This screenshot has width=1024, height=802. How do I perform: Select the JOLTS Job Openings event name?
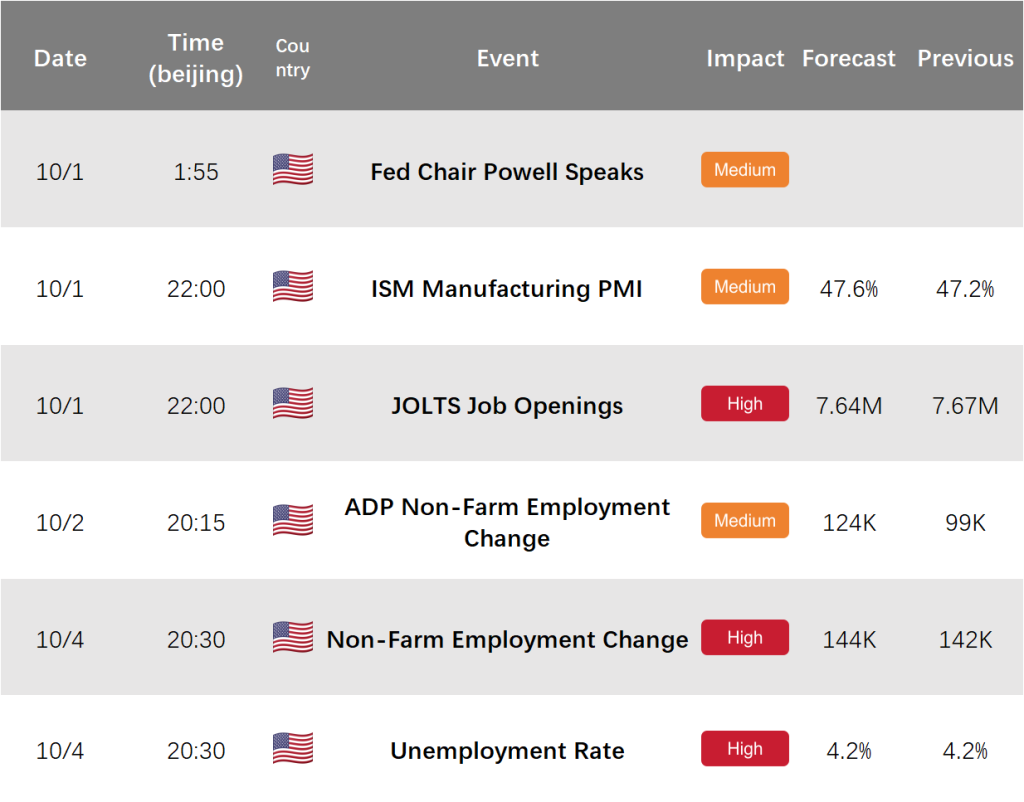[507, 406]
